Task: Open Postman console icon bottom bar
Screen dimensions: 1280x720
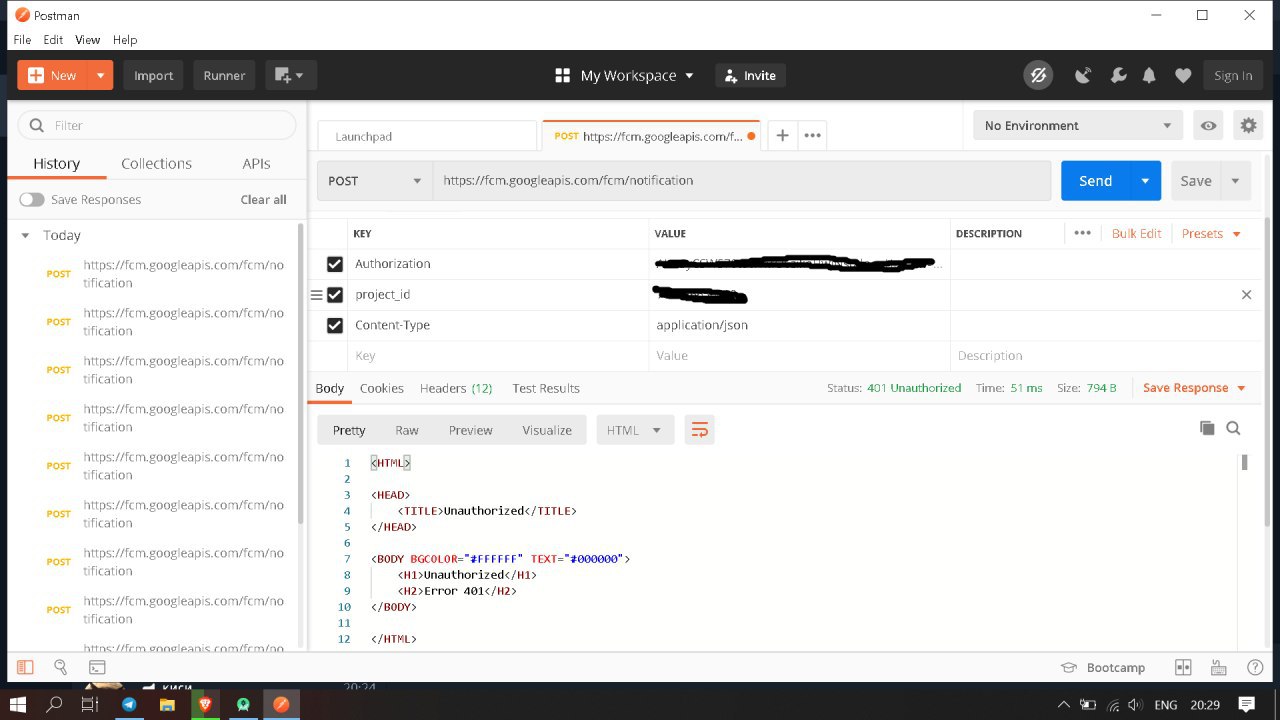Action: click(97, 667)
